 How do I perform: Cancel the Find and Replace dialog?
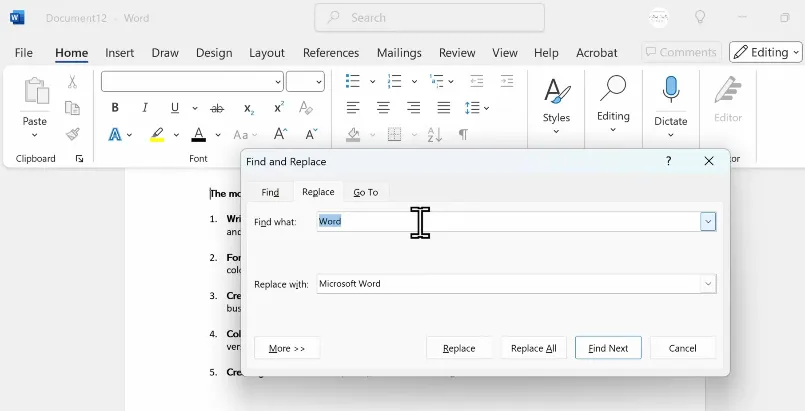pyautogui.click(x=682, y=348)
